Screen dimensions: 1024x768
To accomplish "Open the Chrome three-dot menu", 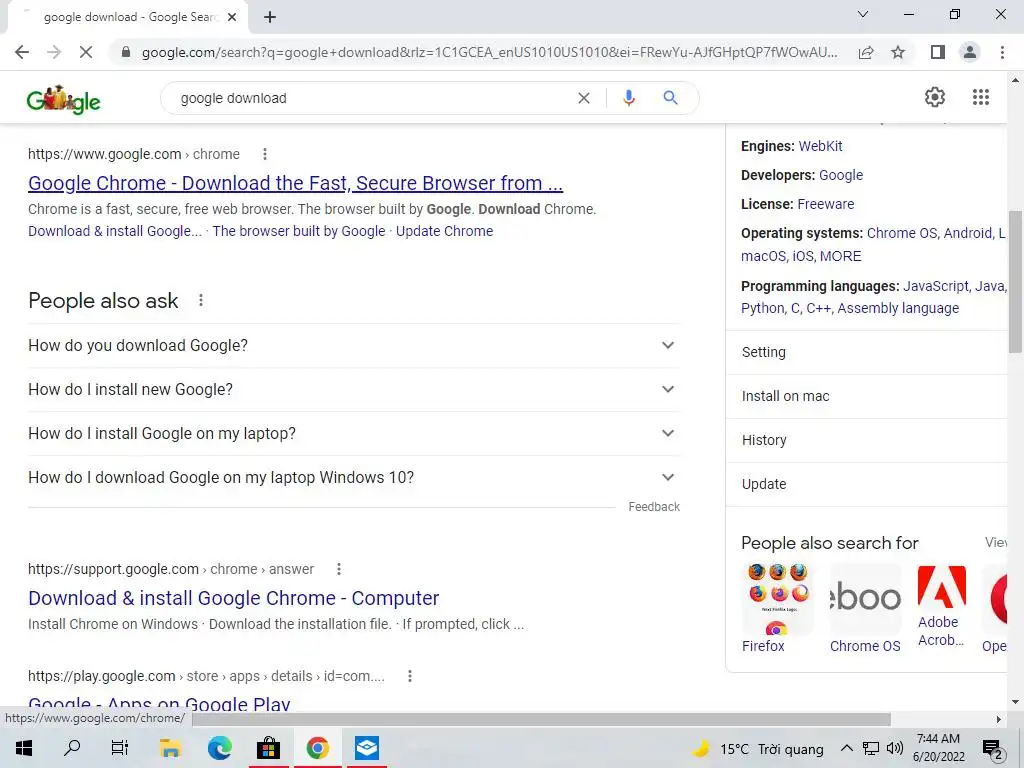I will pos(1002,52).
